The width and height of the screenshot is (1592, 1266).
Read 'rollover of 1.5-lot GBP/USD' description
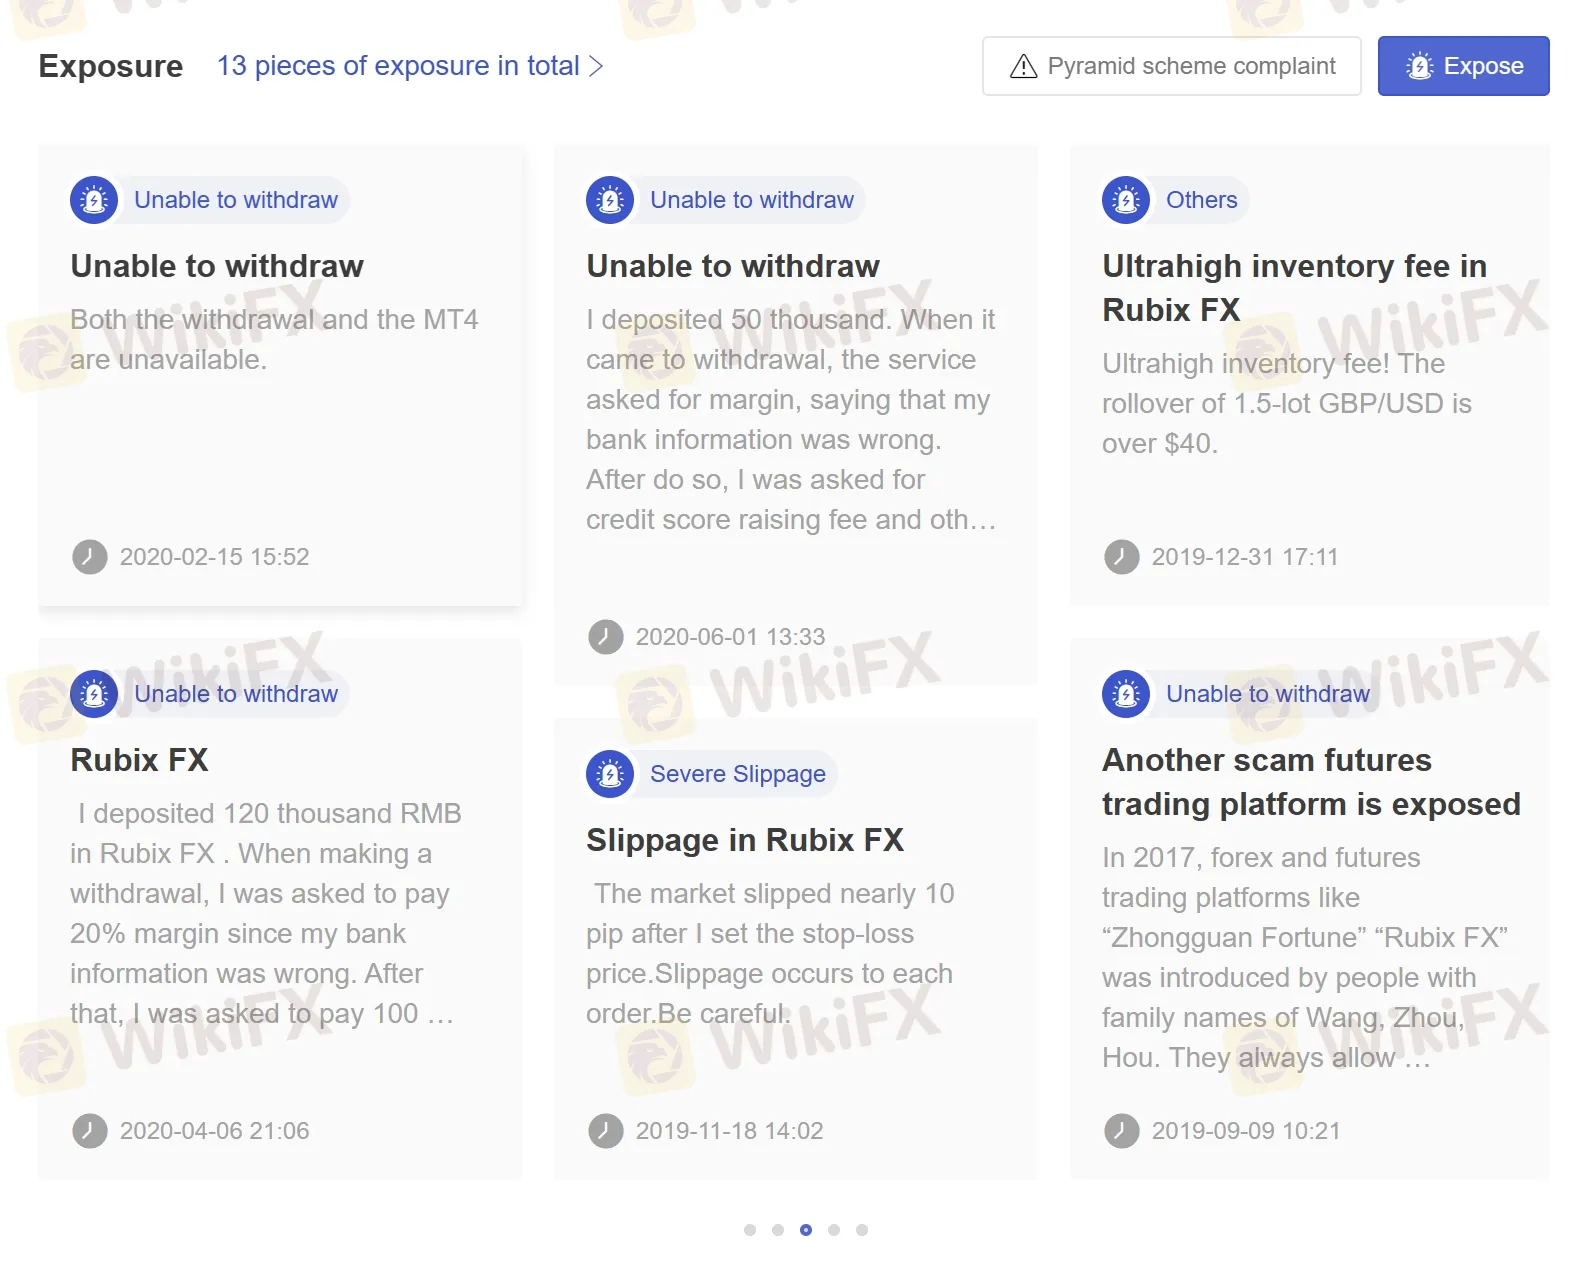pos(1287,404)
